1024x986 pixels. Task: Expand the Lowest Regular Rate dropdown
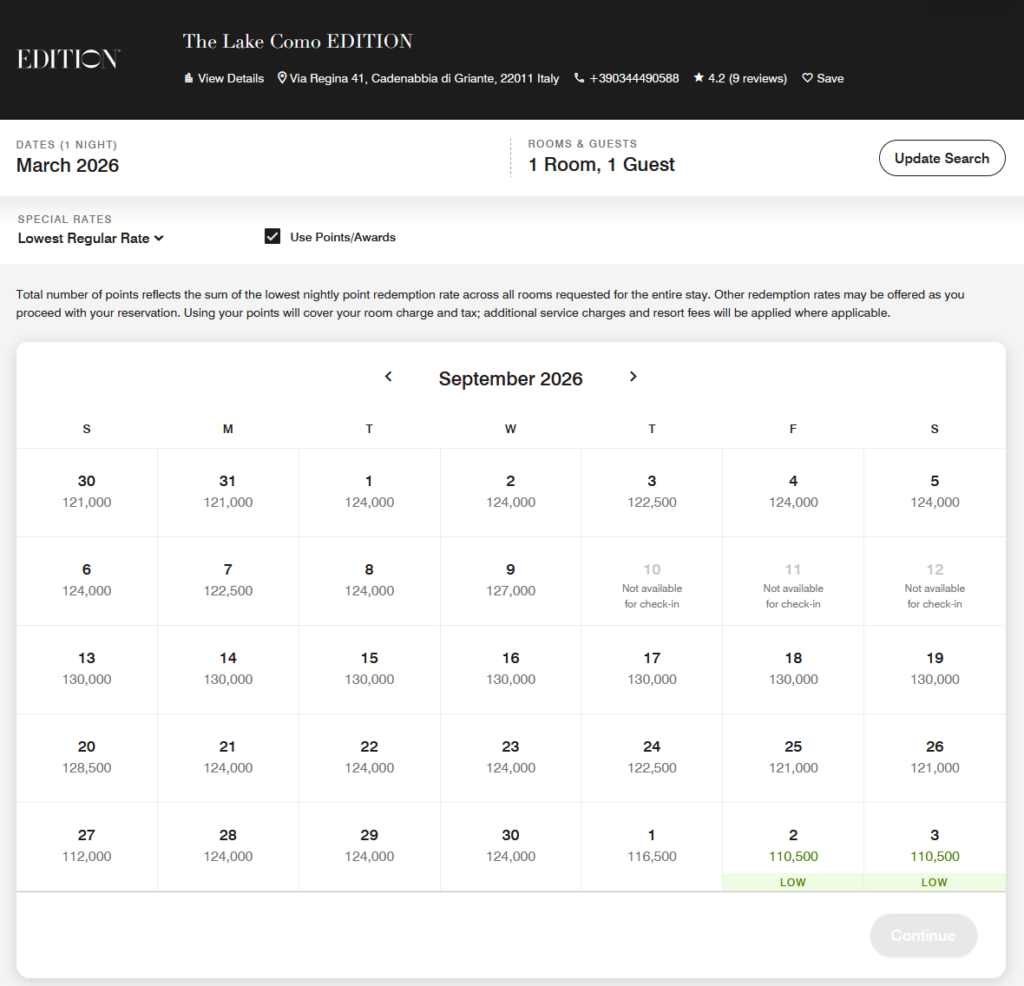[90, 238]
